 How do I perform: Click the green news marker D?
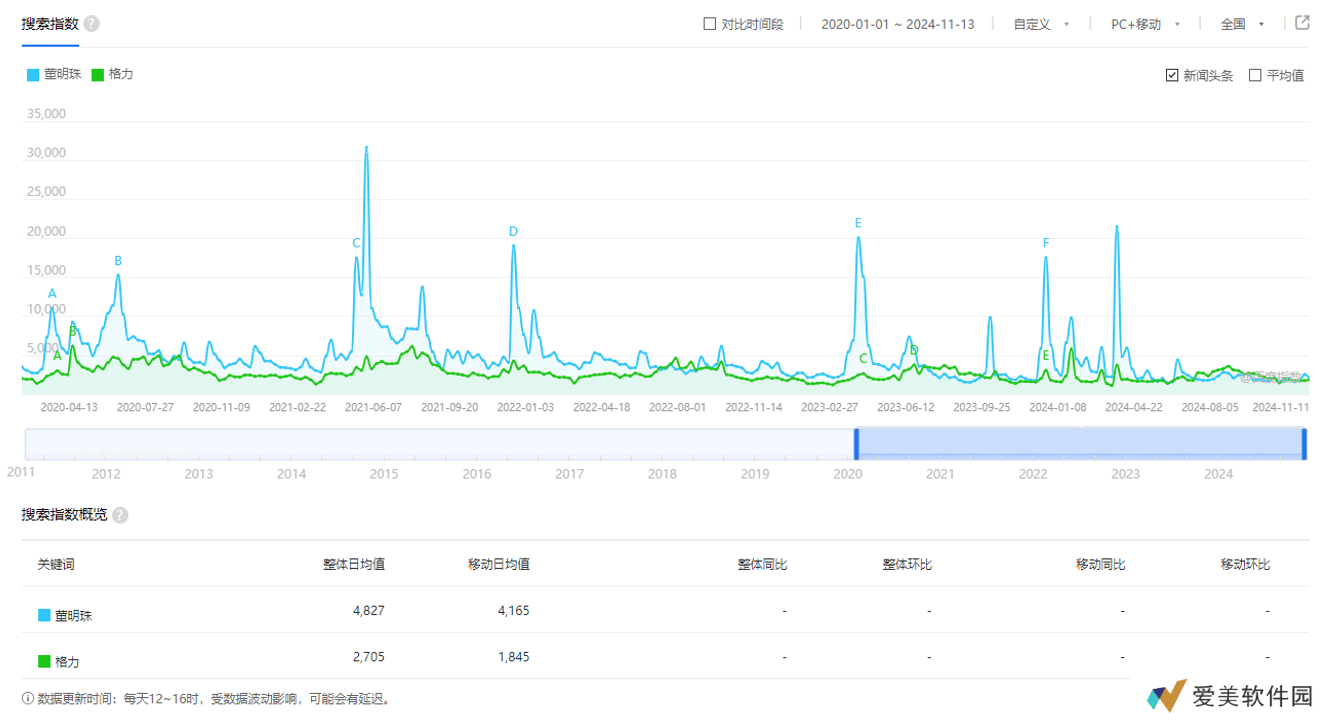pyautogui.click(x=913, y=351)
